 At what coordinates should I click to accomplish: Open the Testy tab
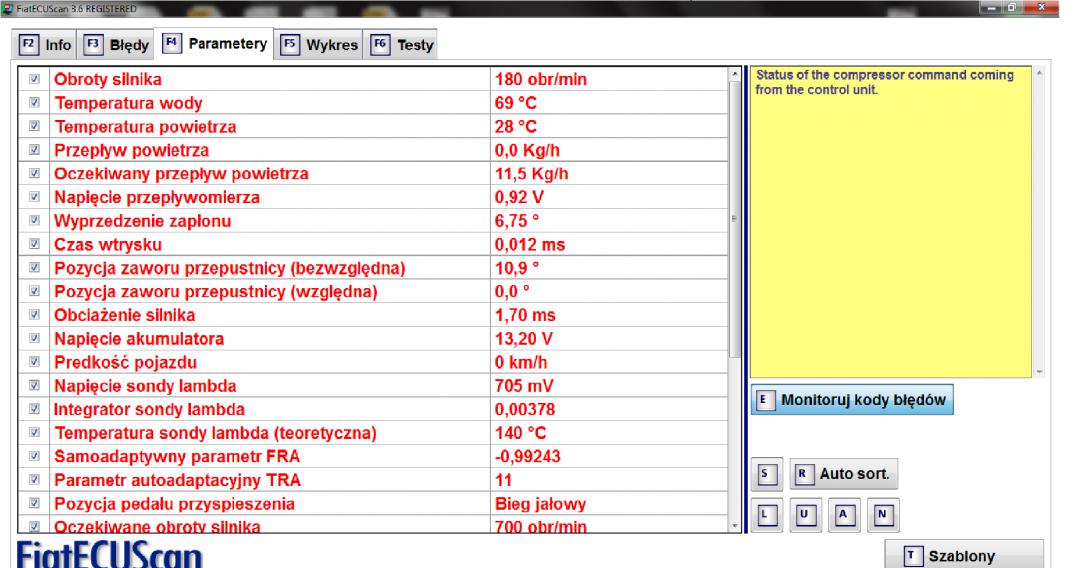[x=403, y=45]
